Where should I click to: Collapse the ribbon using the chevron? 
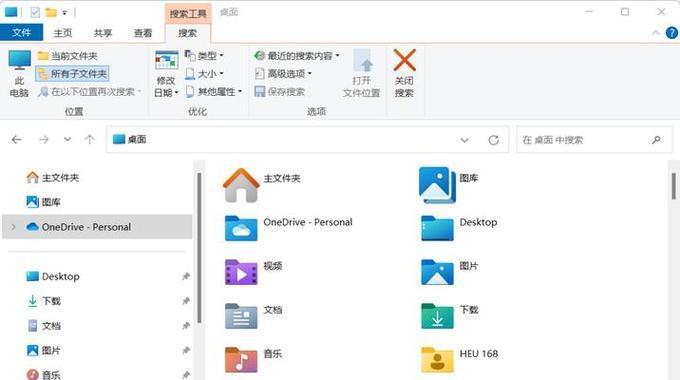656,33
